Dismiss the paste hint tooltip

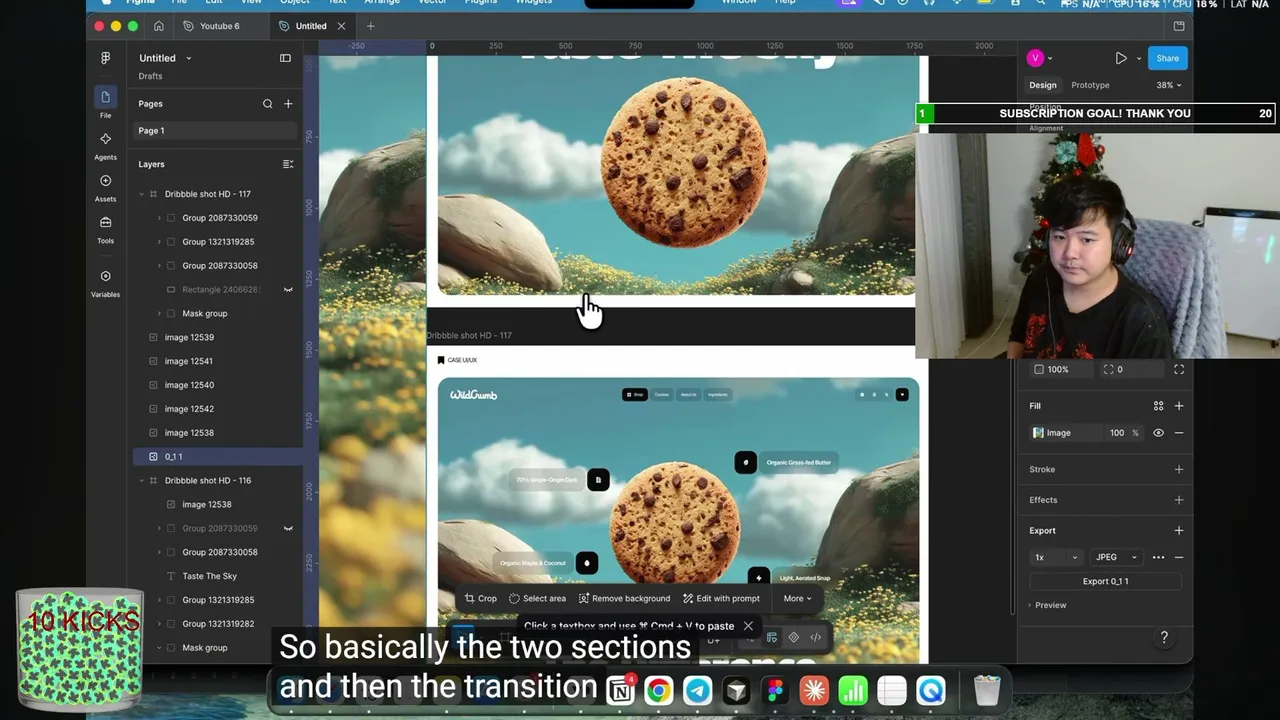pos(748,626)
